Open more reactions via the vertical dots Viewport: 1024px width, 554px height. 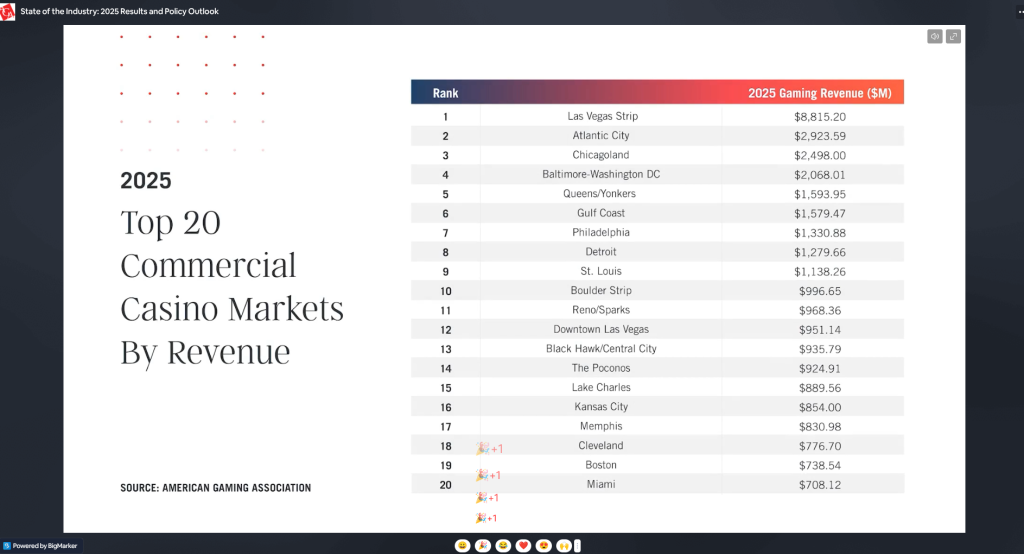578,545
